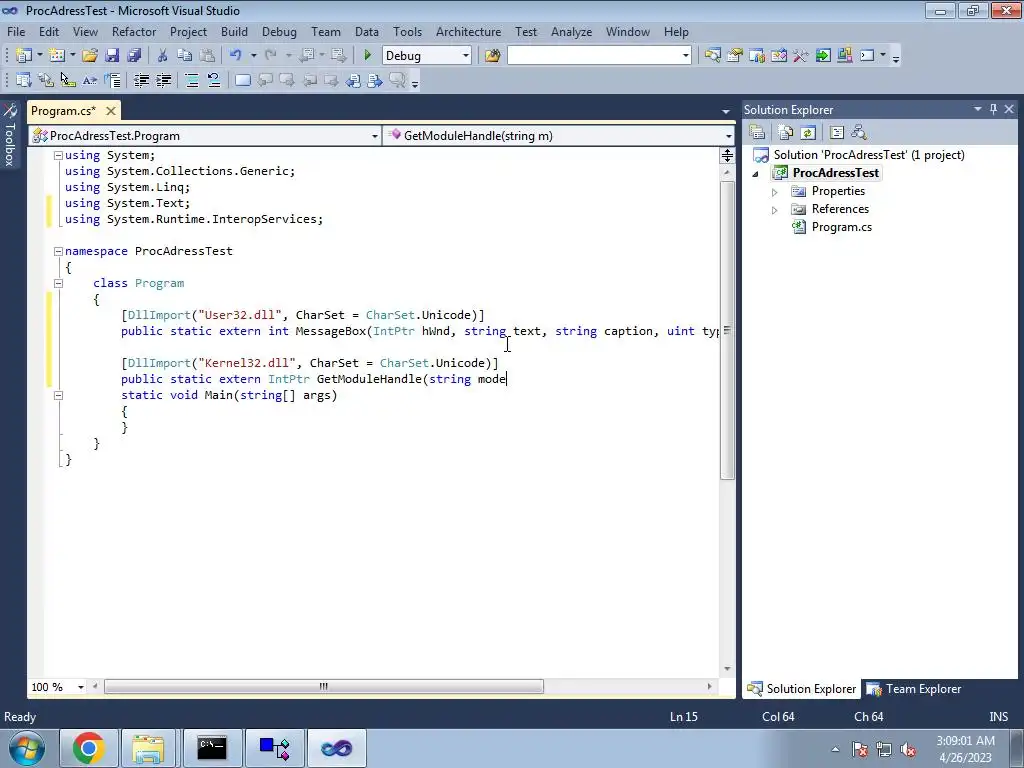
Task: Click the INS insert mode indicator
Action: [998, 716]
